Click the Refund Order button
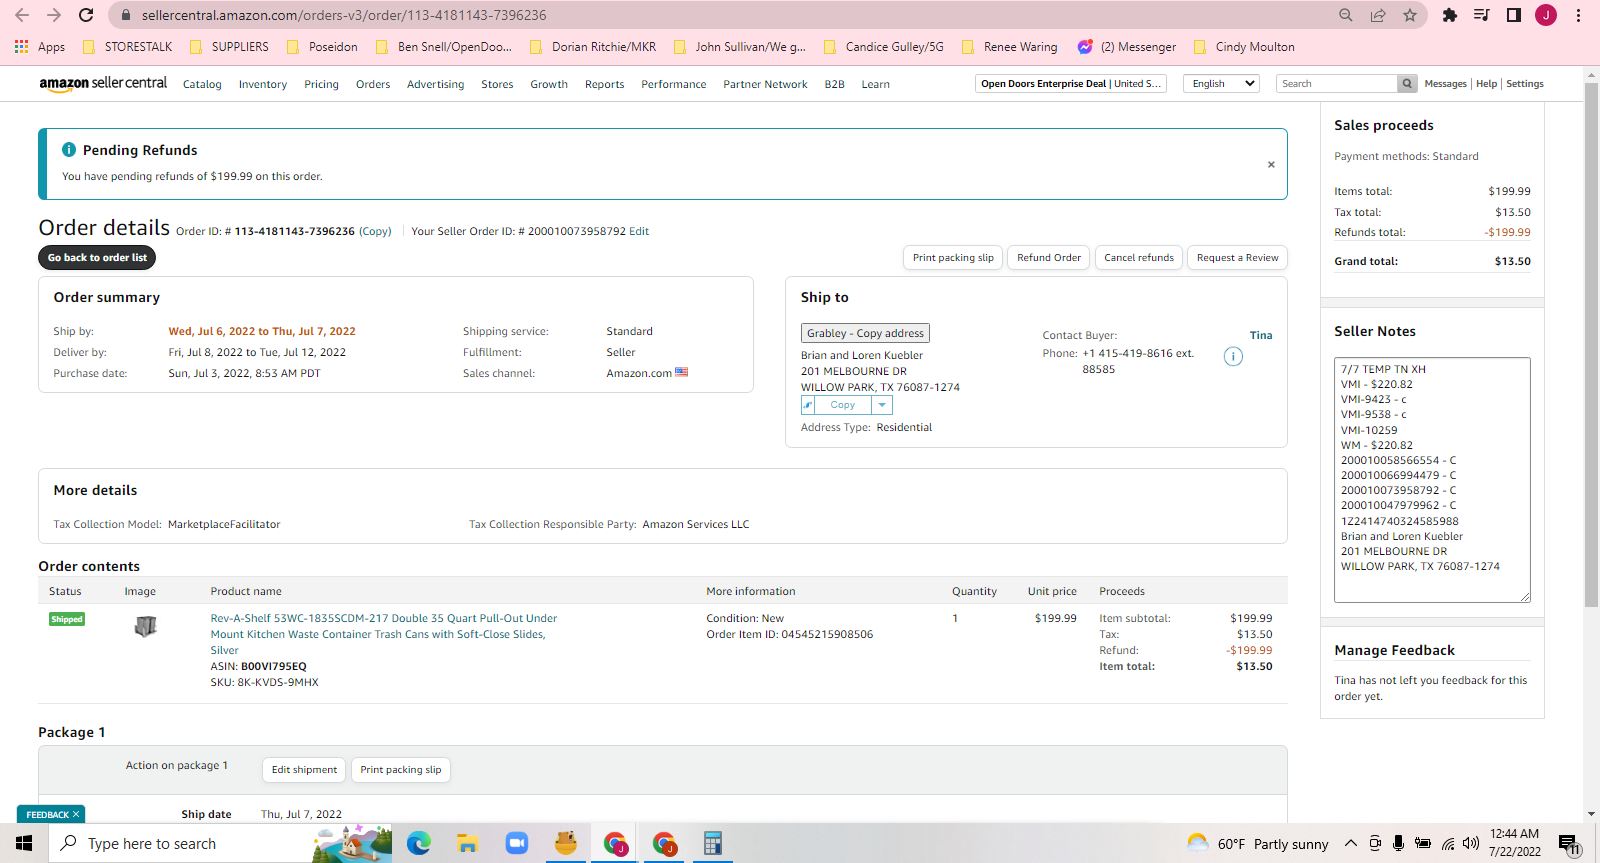This screenshot has height=863, width=1600. coord(1049,258)
